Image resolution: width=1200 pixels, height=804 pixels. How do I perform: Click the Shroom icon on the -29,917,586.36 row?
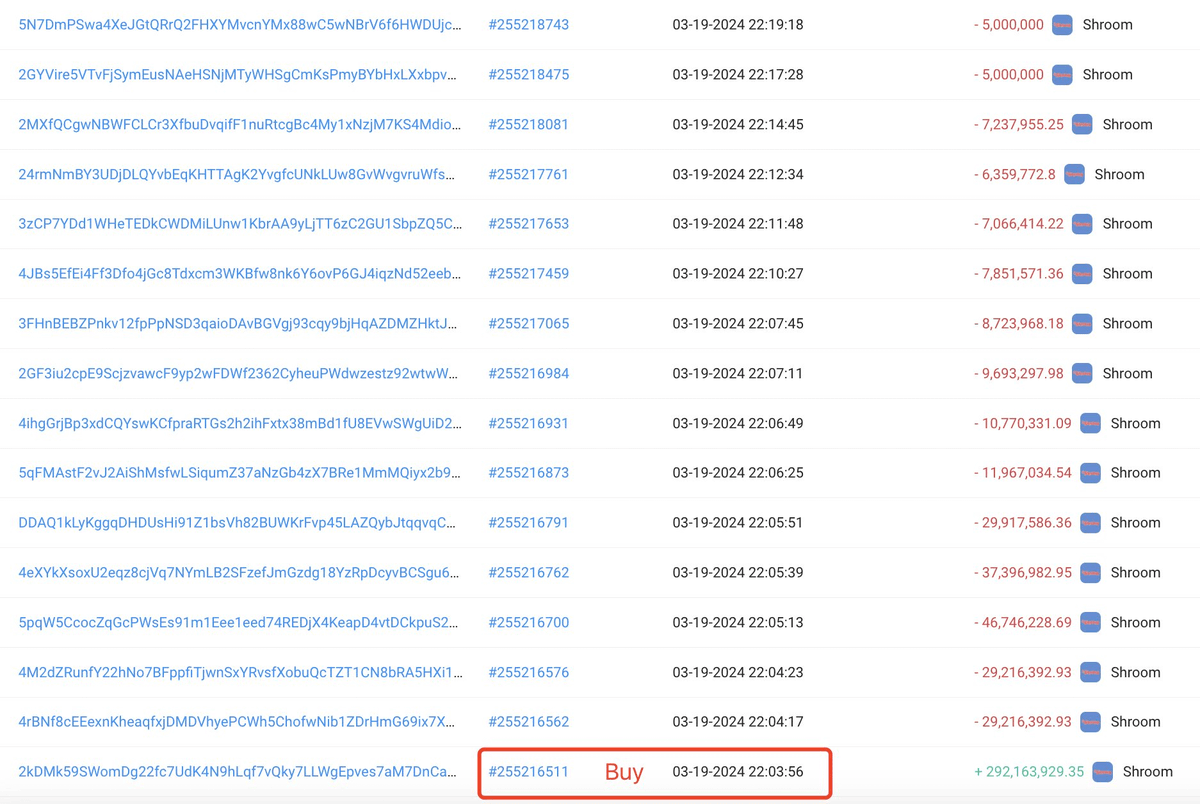[1090, 522]
